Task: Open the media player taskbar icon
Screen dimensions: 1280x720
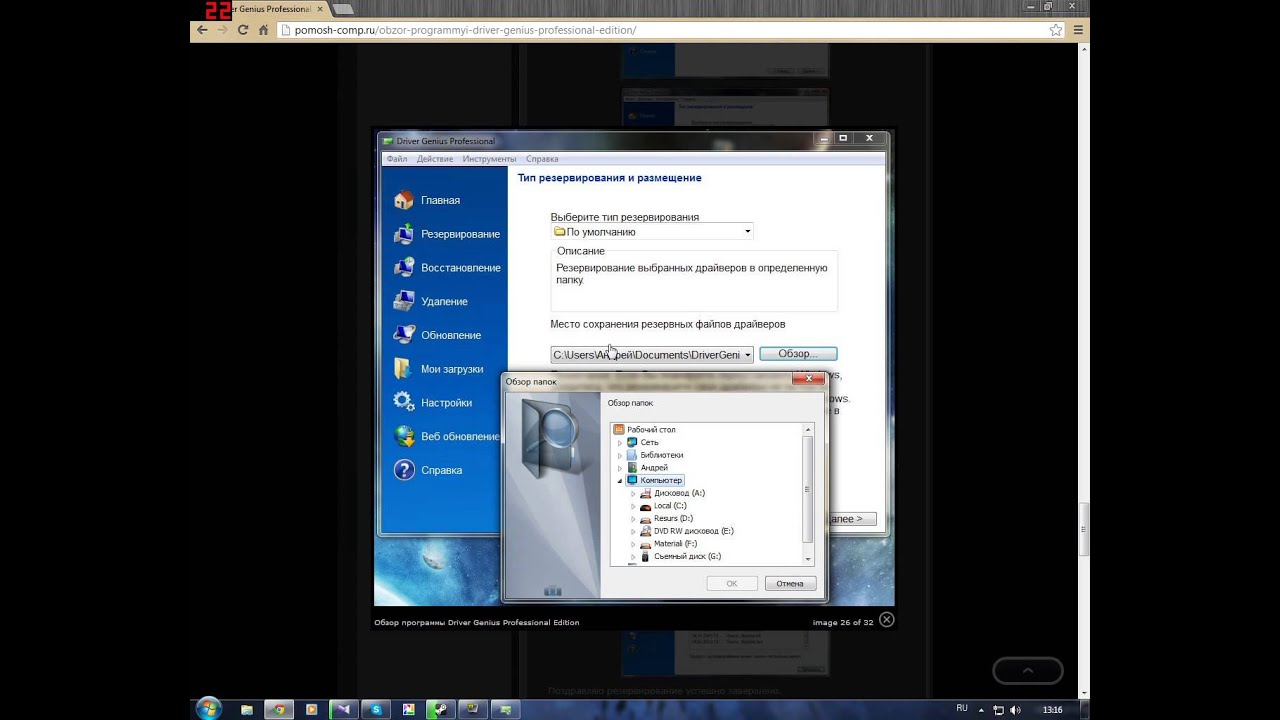Action: (311, 709)
